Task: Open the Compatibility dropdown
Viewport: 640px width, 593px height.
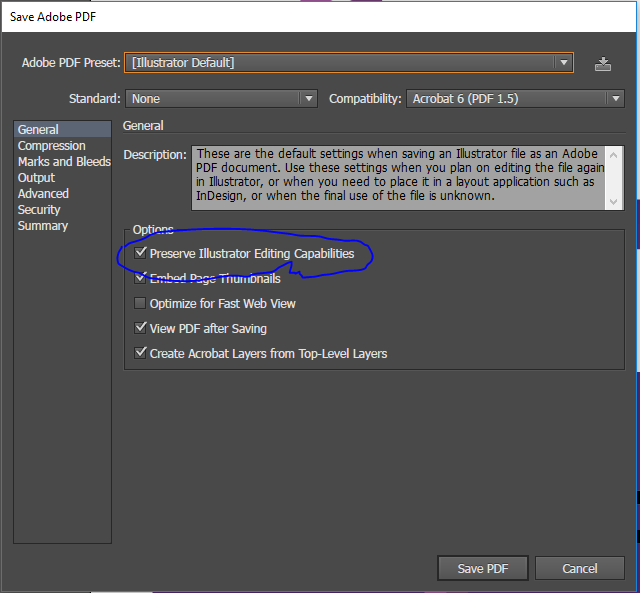Action: pyautogui.click(x=515, y=99)
